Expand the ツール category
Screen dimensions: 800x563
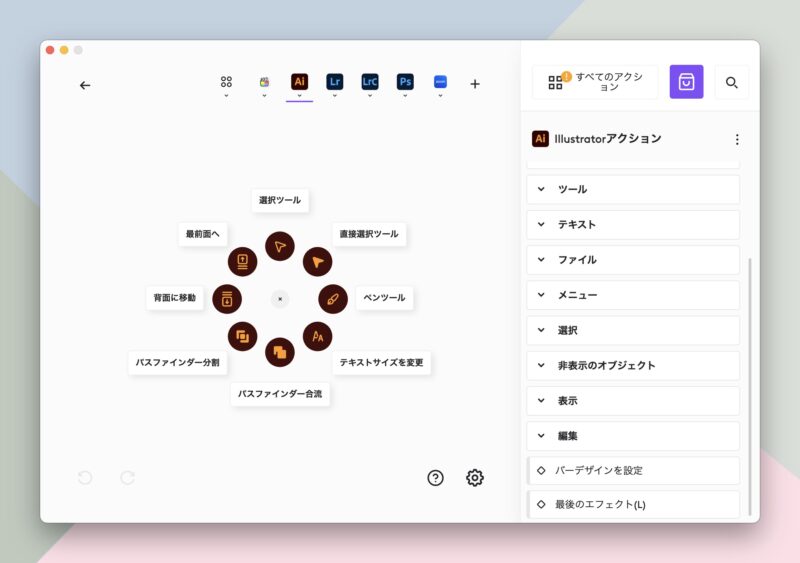[x=633, y=189]
